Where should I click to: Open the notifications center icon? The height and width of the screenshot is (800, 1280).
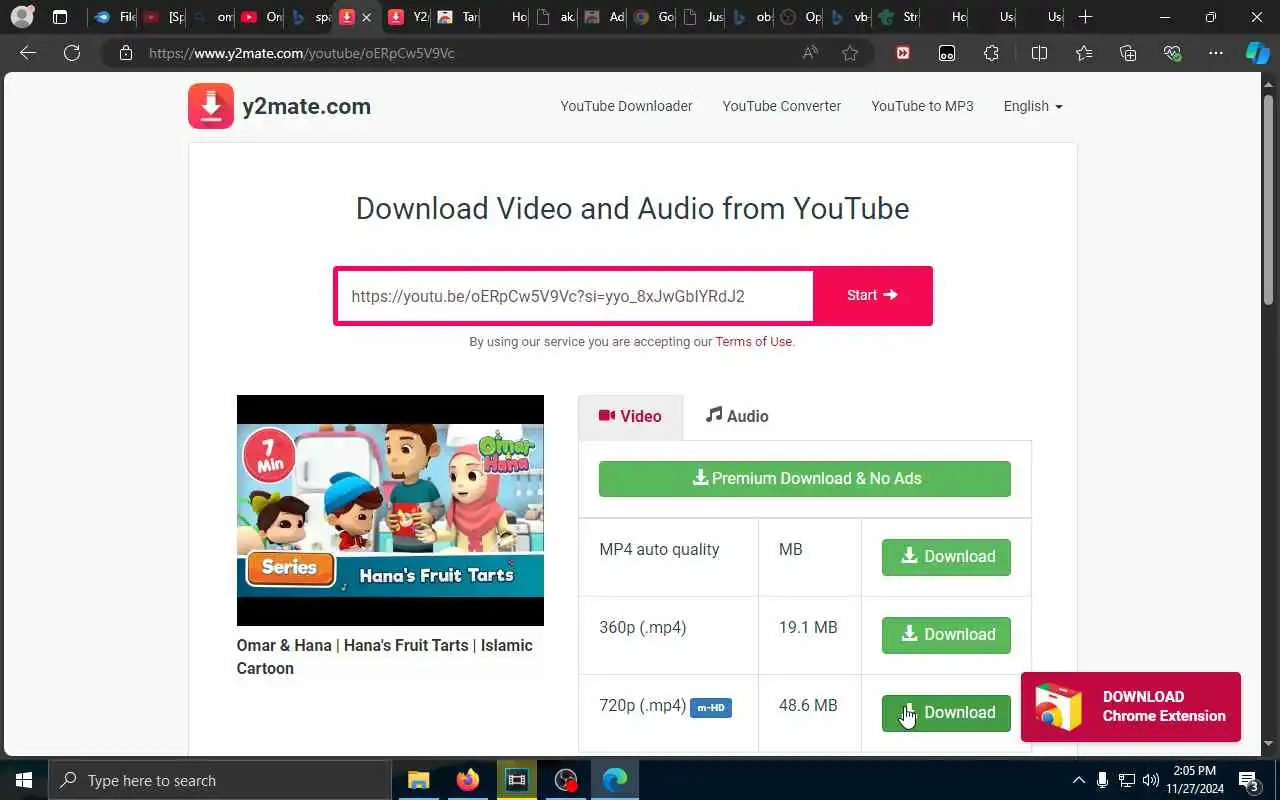tap(1249, 780)
